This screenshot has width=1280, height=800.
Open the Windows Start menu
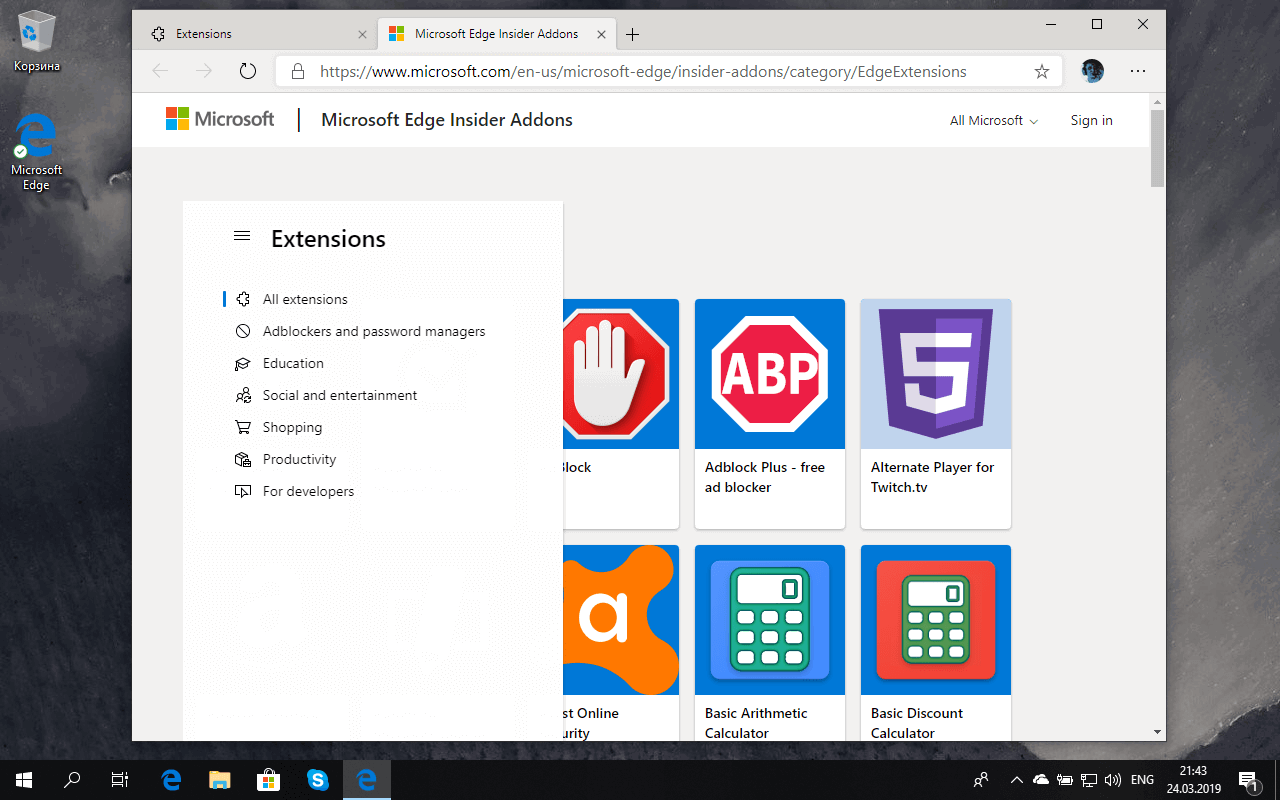(24, 780)
